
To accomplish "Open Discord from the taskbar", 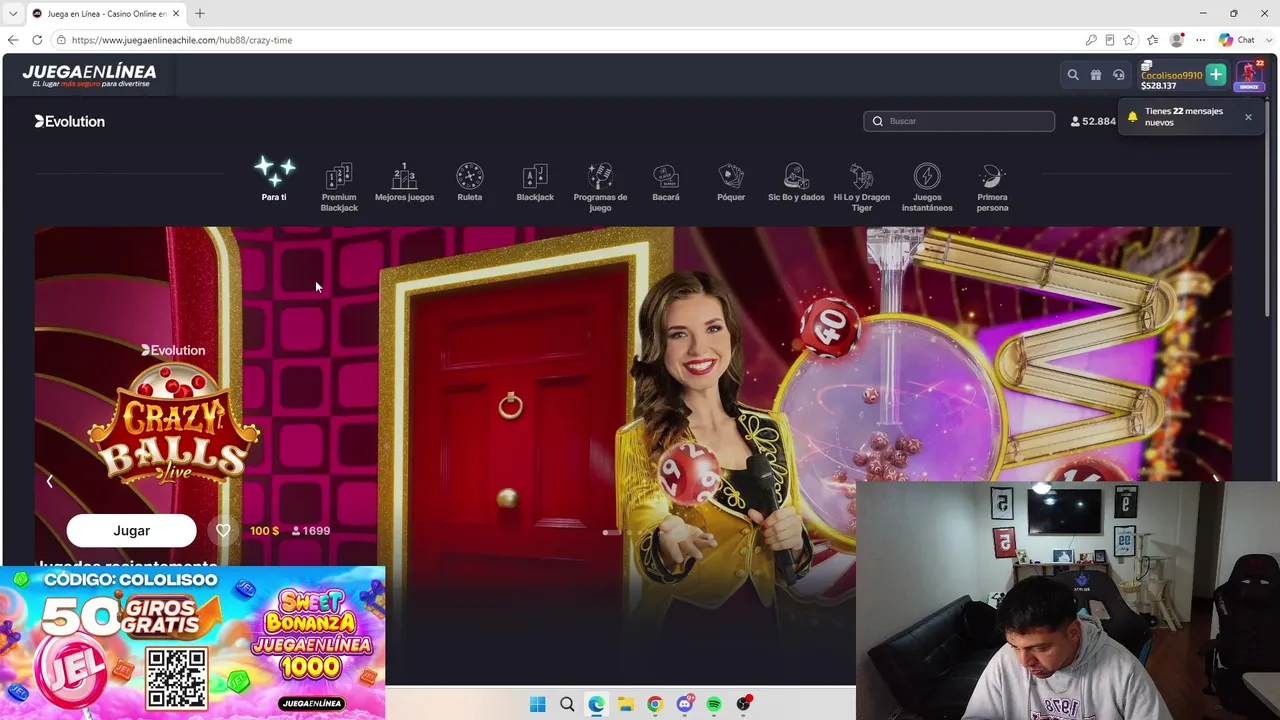I will click(x=685, y=704).
